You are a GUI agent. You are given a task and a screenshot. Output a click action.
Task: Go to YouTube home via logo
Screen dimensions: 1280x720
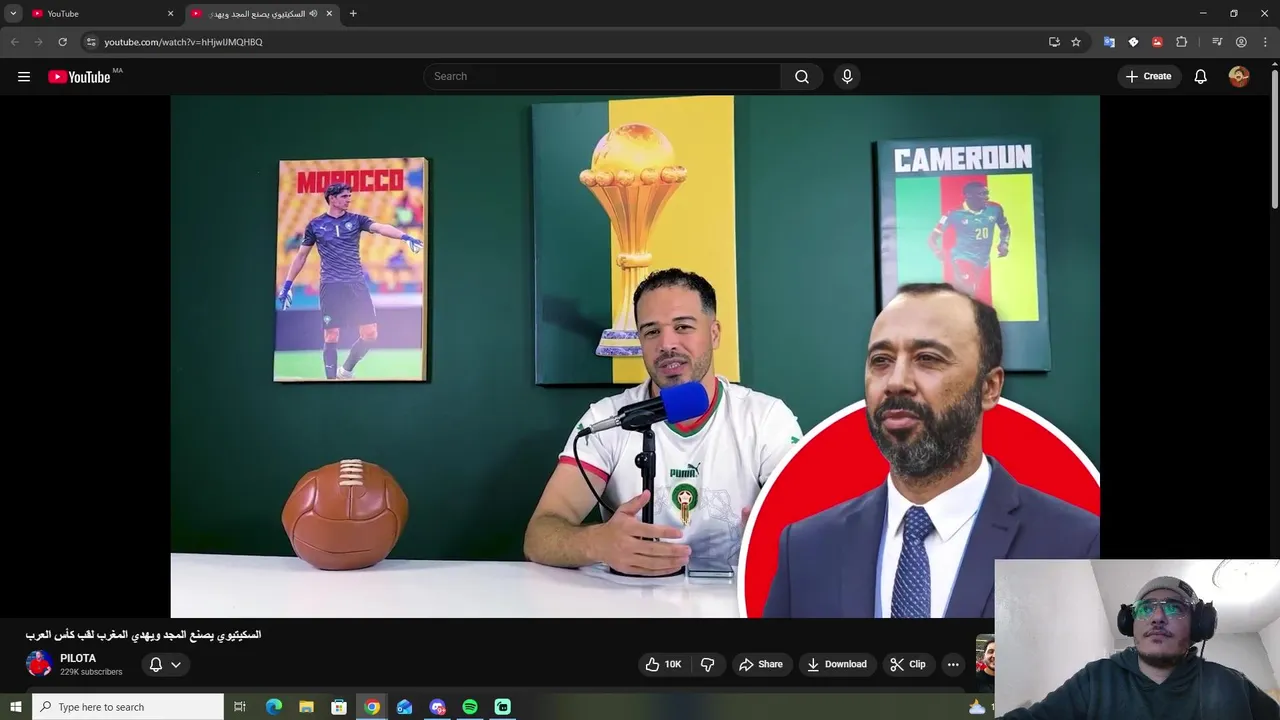79,77
